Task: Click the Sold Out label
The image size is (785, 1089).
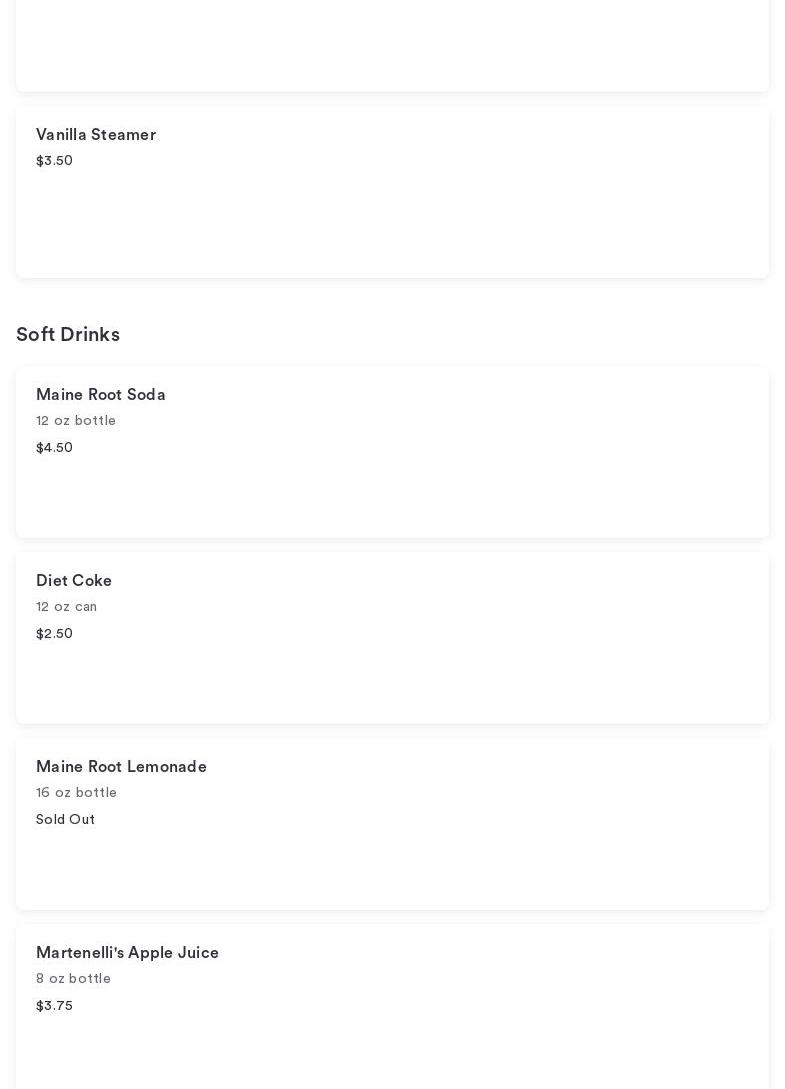Action: (x=65, y=820)
